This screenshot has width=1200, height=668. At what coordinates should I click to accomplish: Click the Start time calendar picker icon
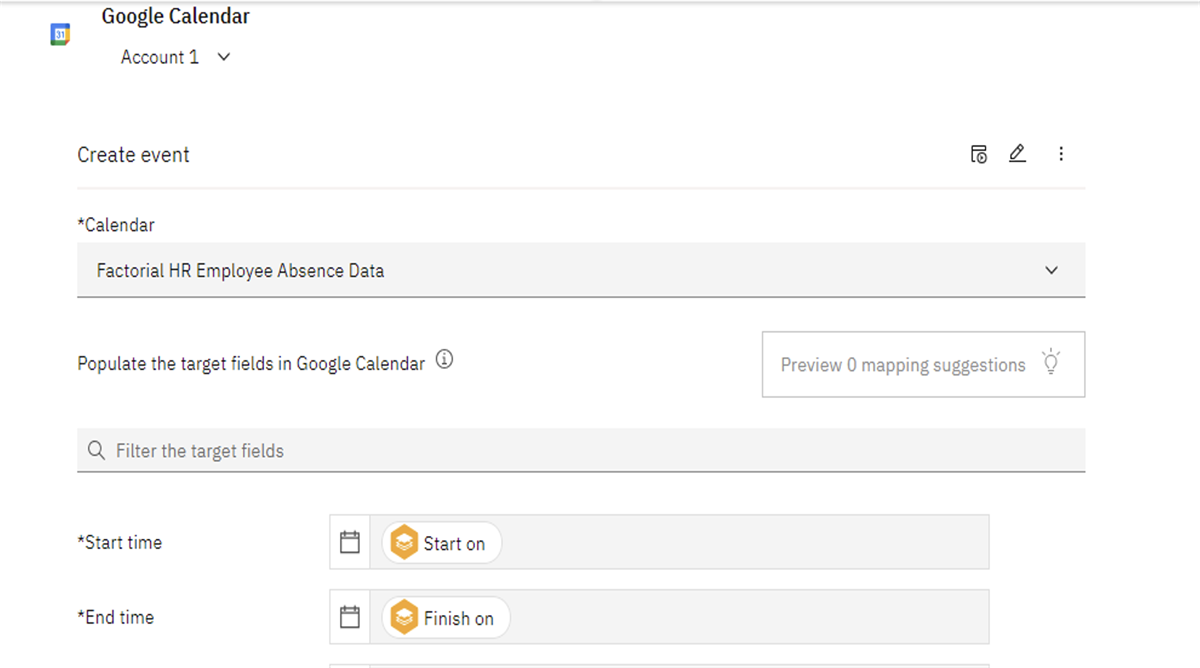tap(350, 543)
